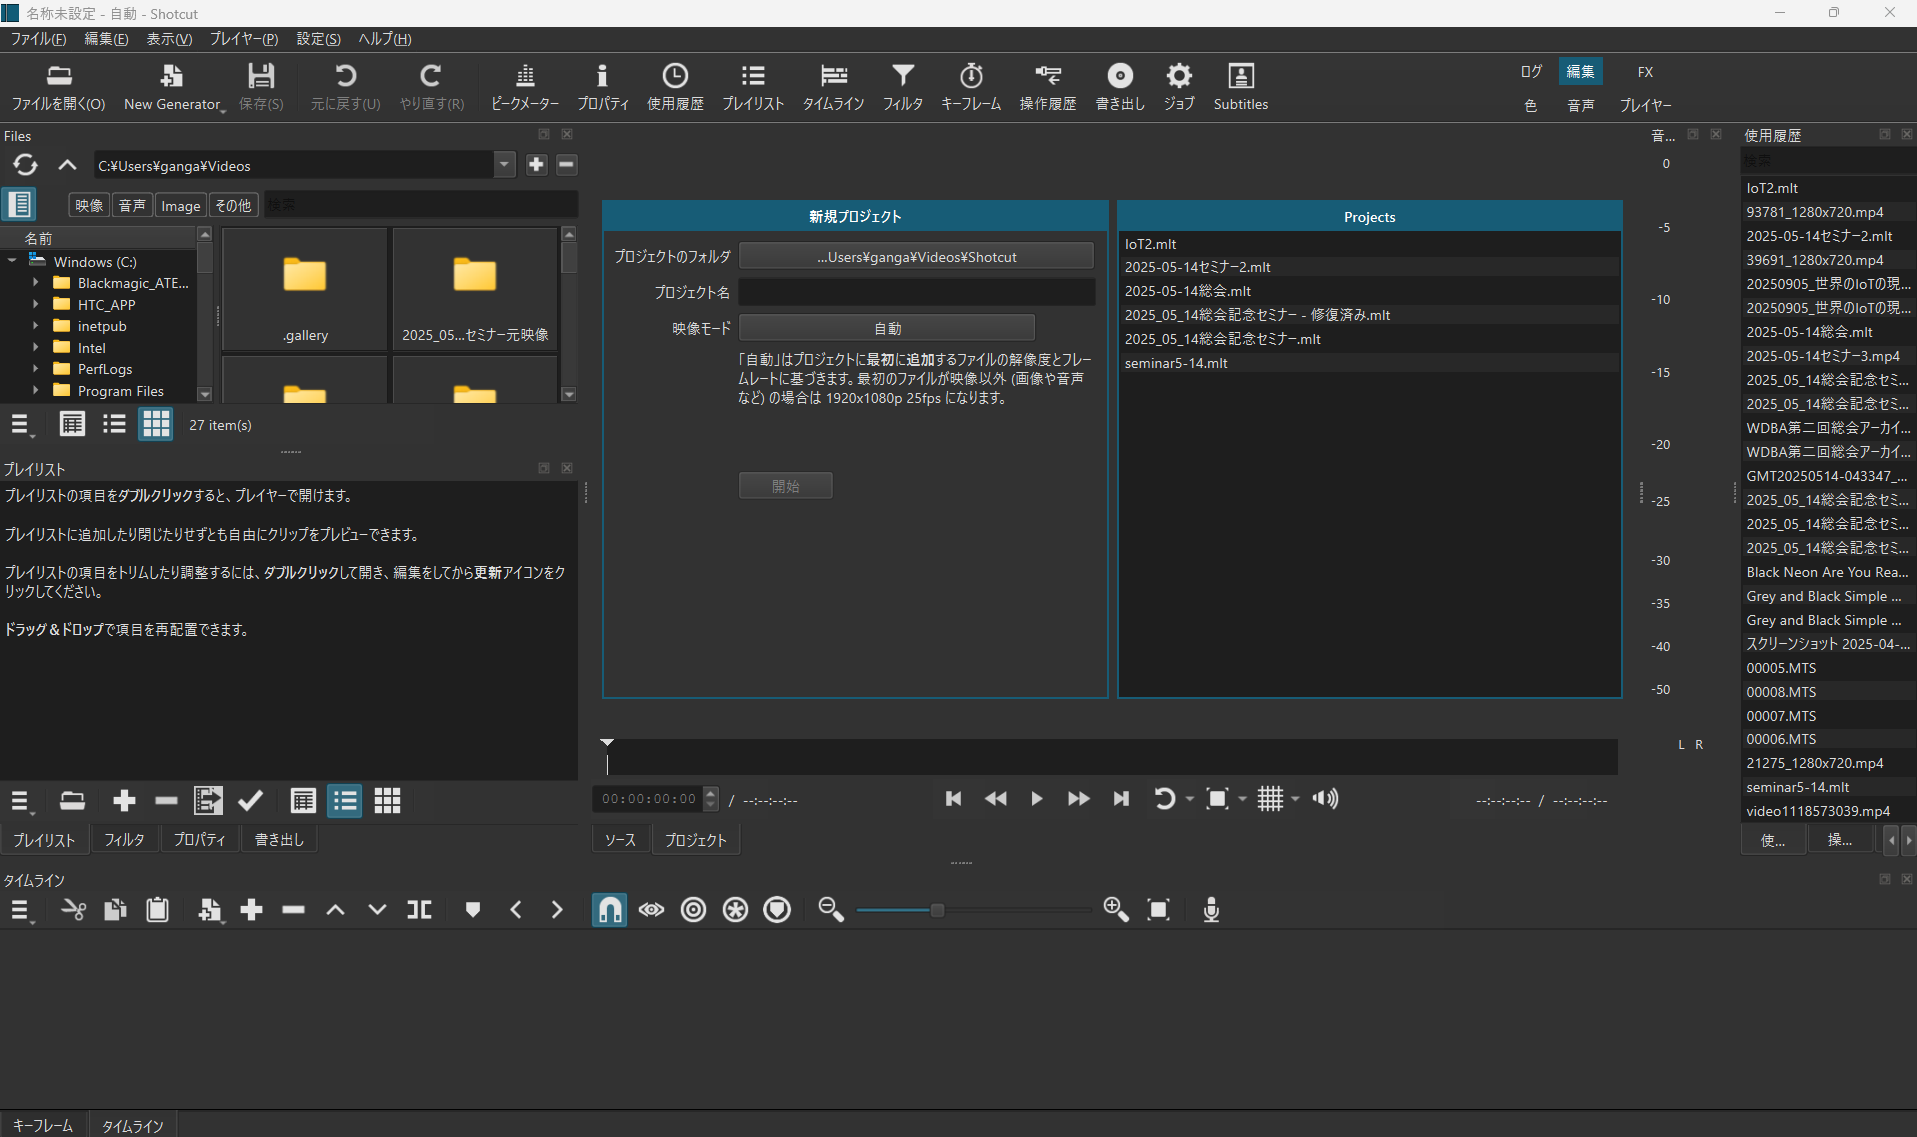Click the プロジェクト名 input field
Viewport: 1917px width, 1137px height.
point(916,292)
